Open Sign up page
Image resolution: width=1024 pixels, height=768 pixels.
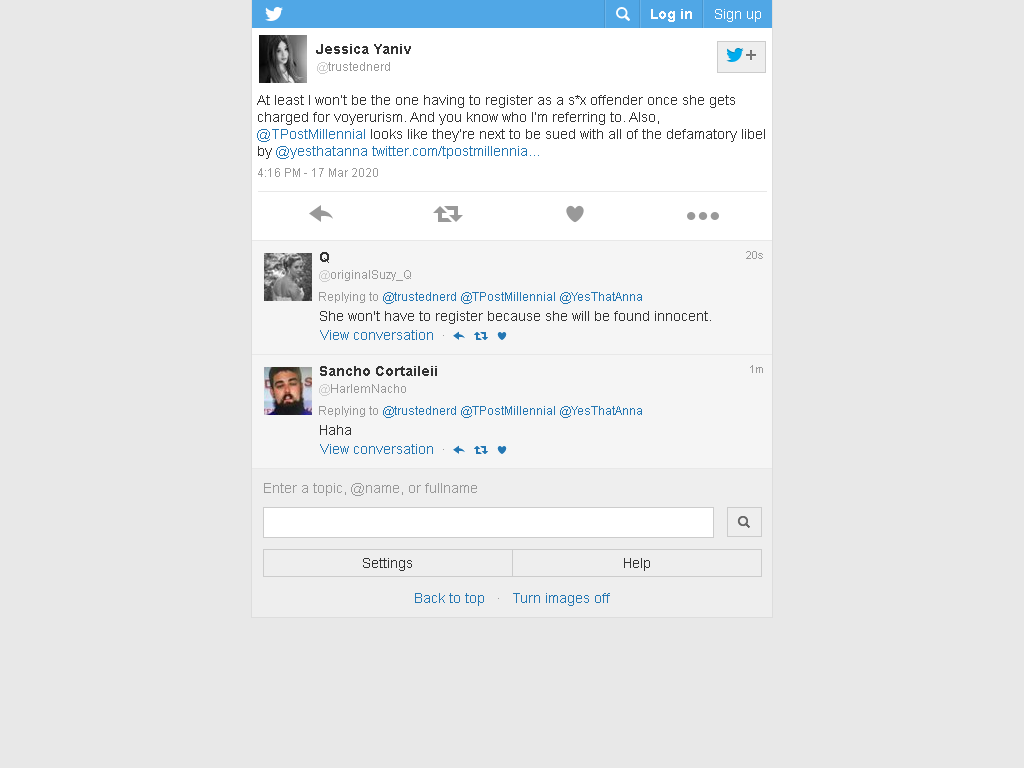click(x=737, y=14)
